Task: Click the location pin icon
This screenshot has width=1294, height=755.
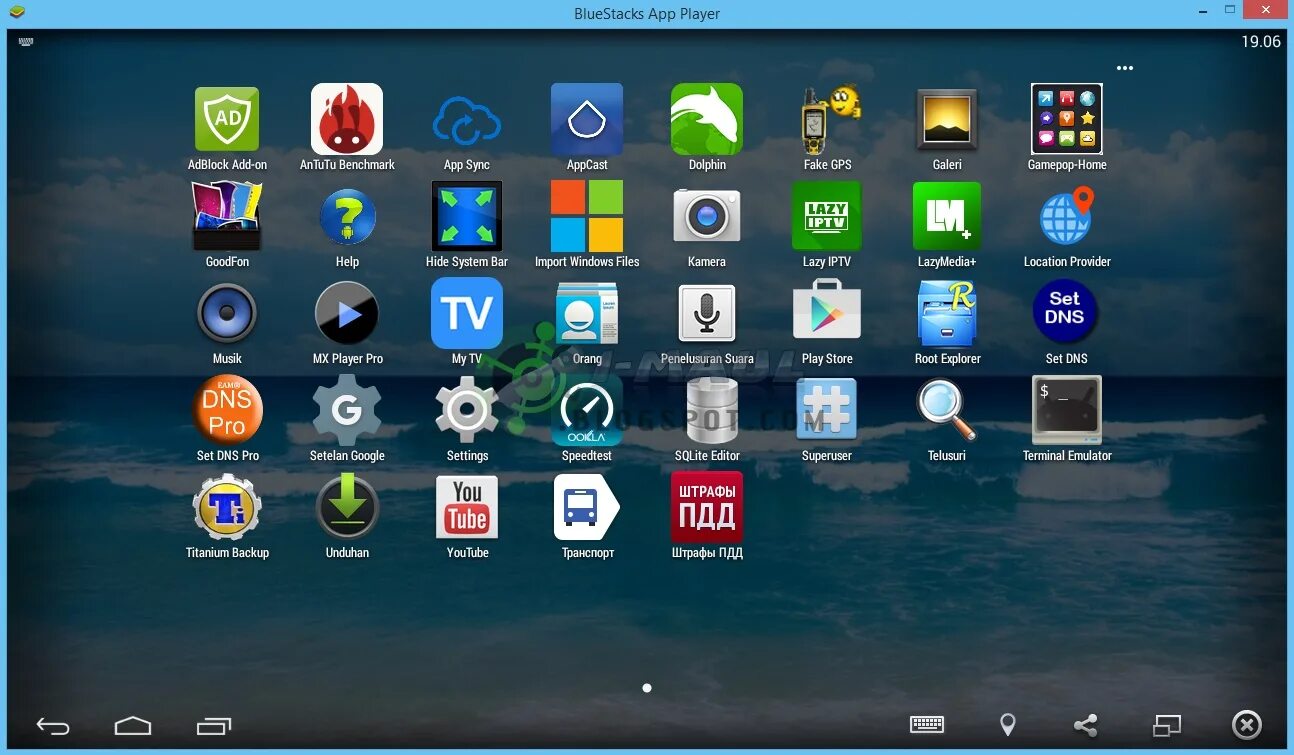Action: (x=1008, y=725)
